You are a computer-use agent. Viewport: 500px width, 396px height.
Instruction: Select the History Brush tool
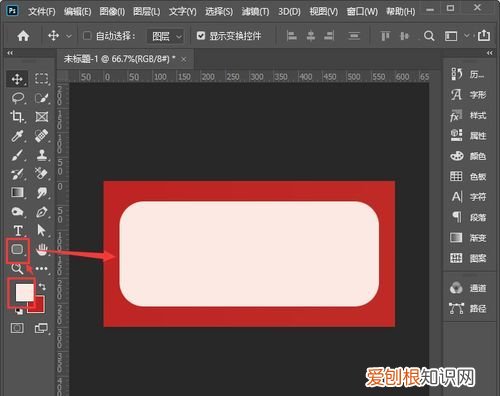(17, 174)
